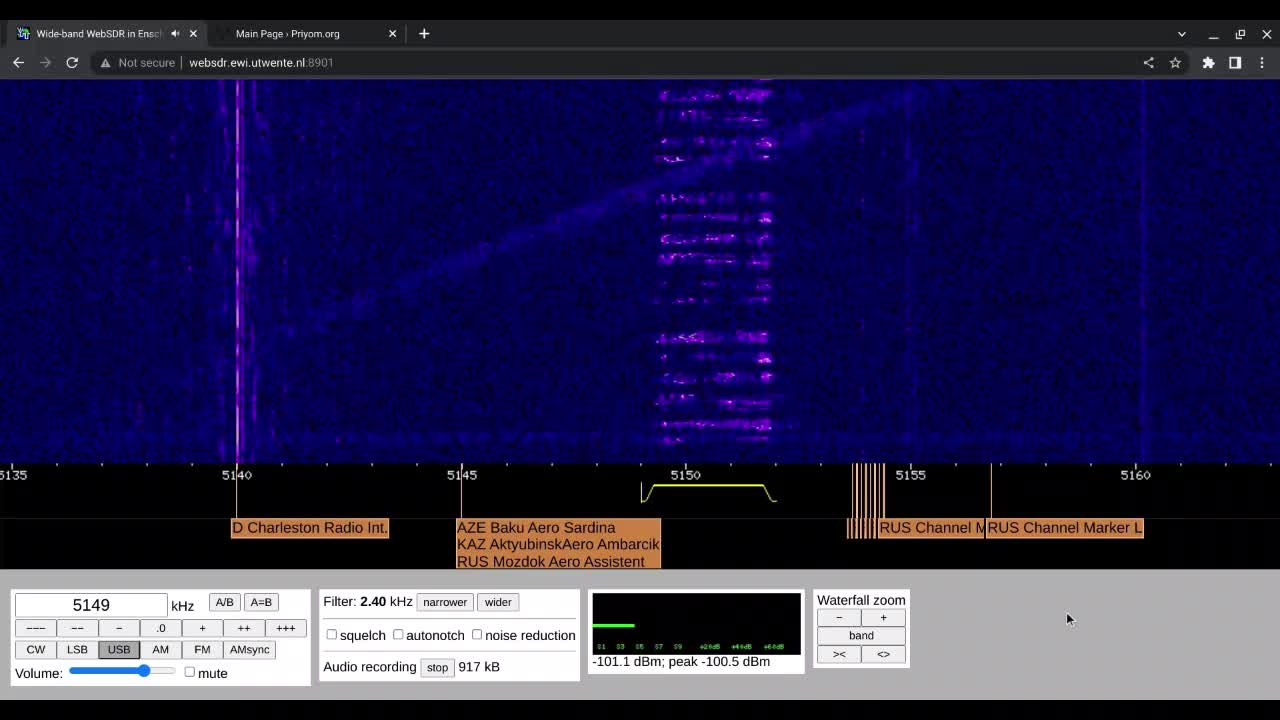Click waterfall zoom >< button
The width and height of the screenshot is (1280, 720).
coord(839,654)
